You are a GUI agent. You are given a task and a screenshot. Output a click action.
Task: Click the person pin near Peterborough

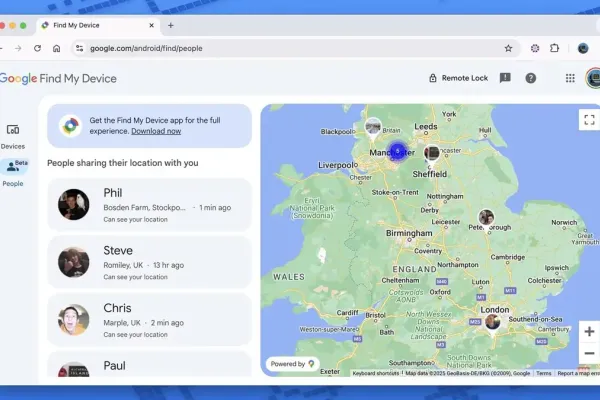pos(486,219)
